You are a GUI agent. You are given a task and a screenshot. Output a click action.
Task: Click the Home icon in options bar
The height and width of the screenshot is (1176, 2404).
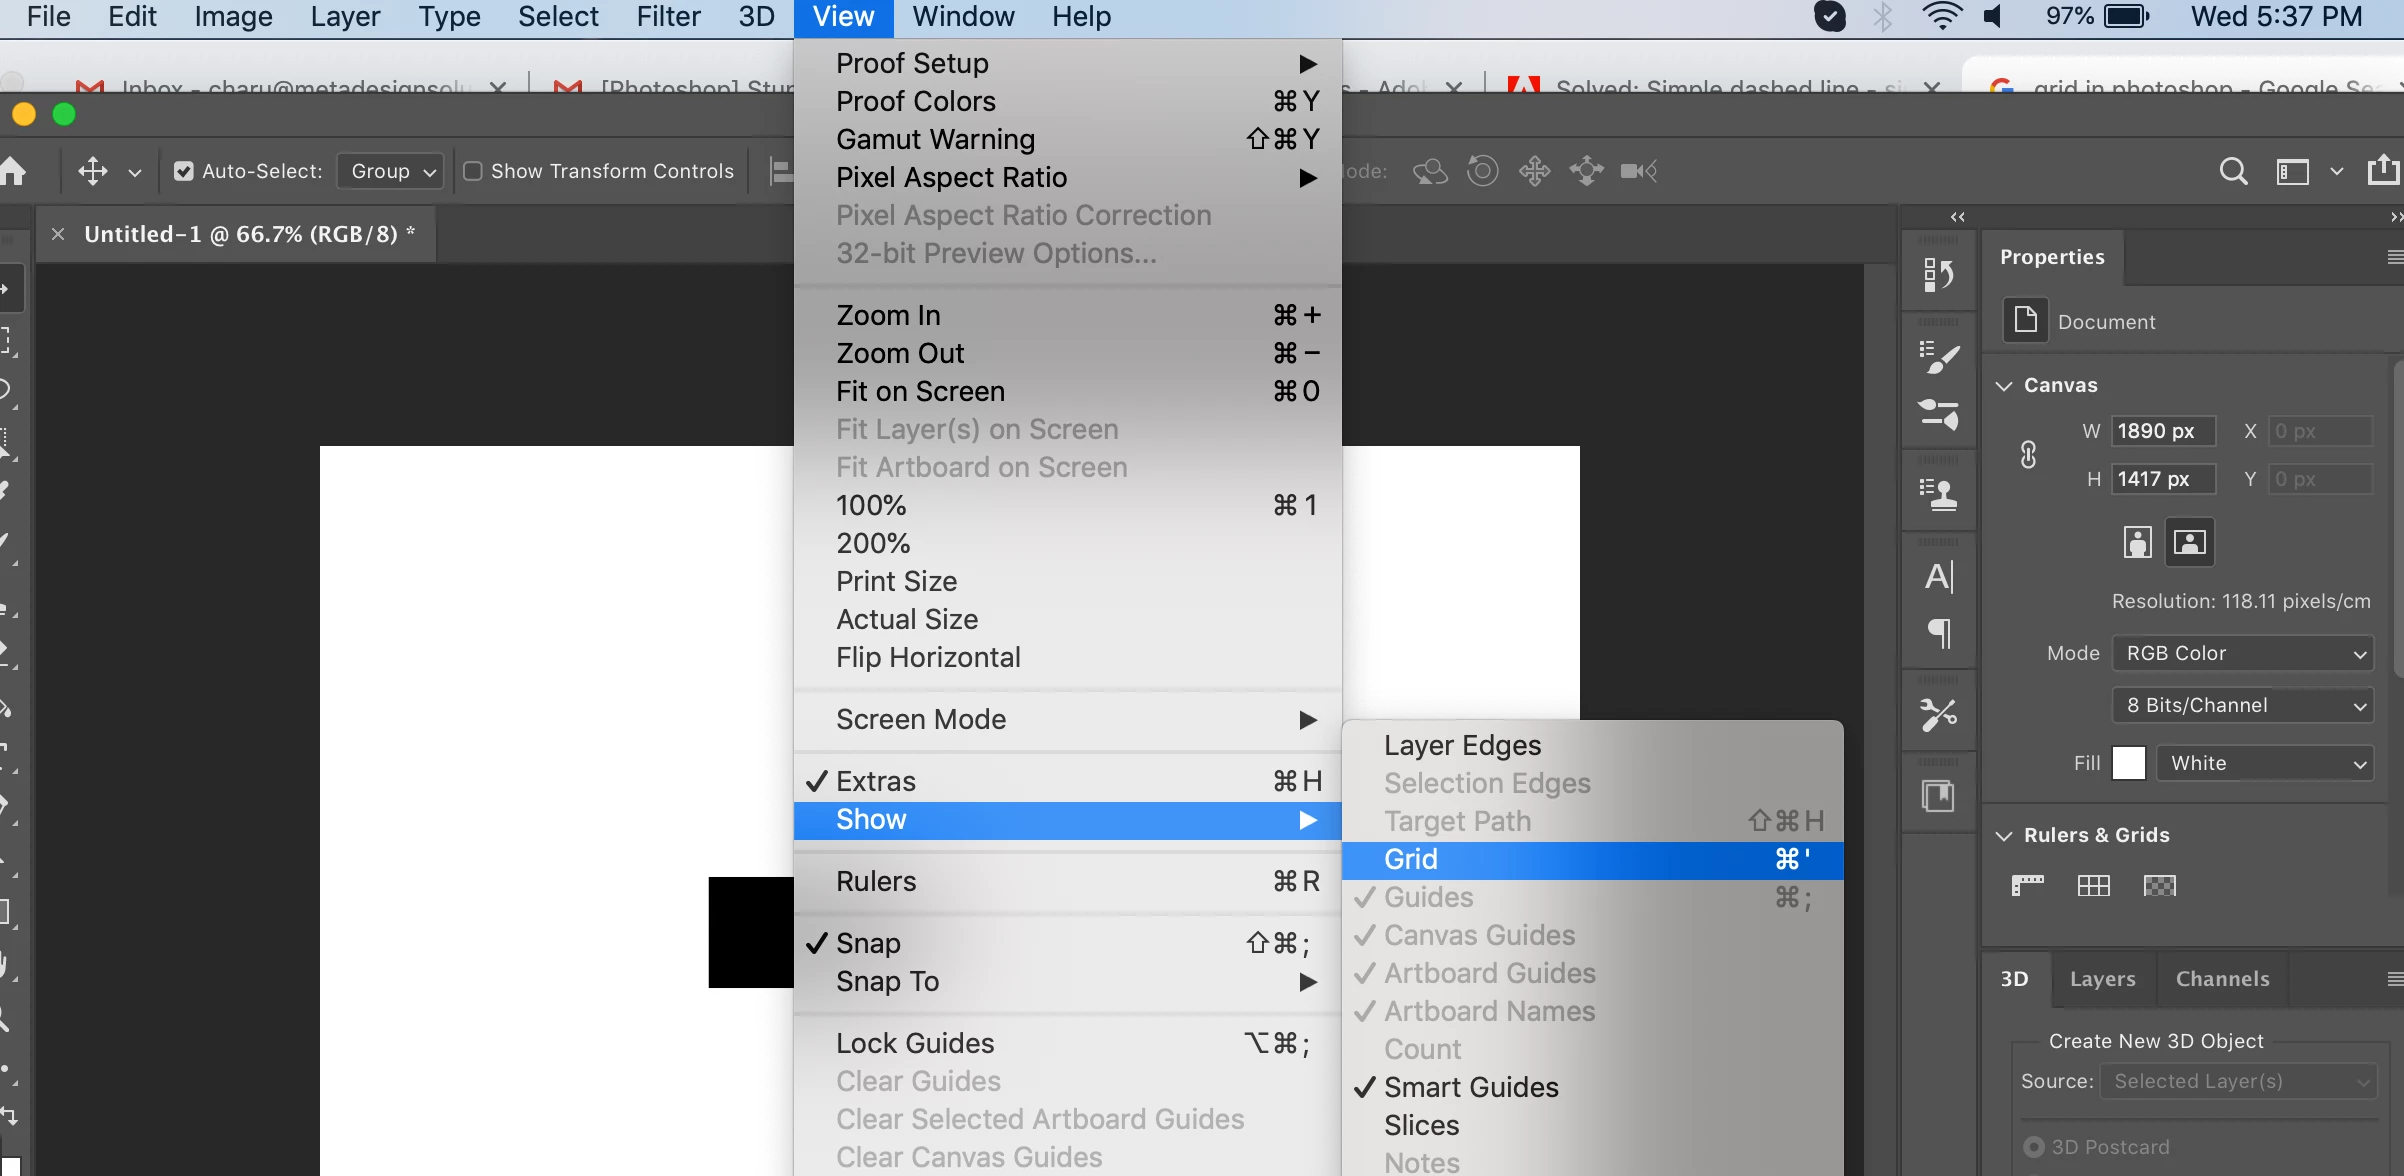point(12,171)
